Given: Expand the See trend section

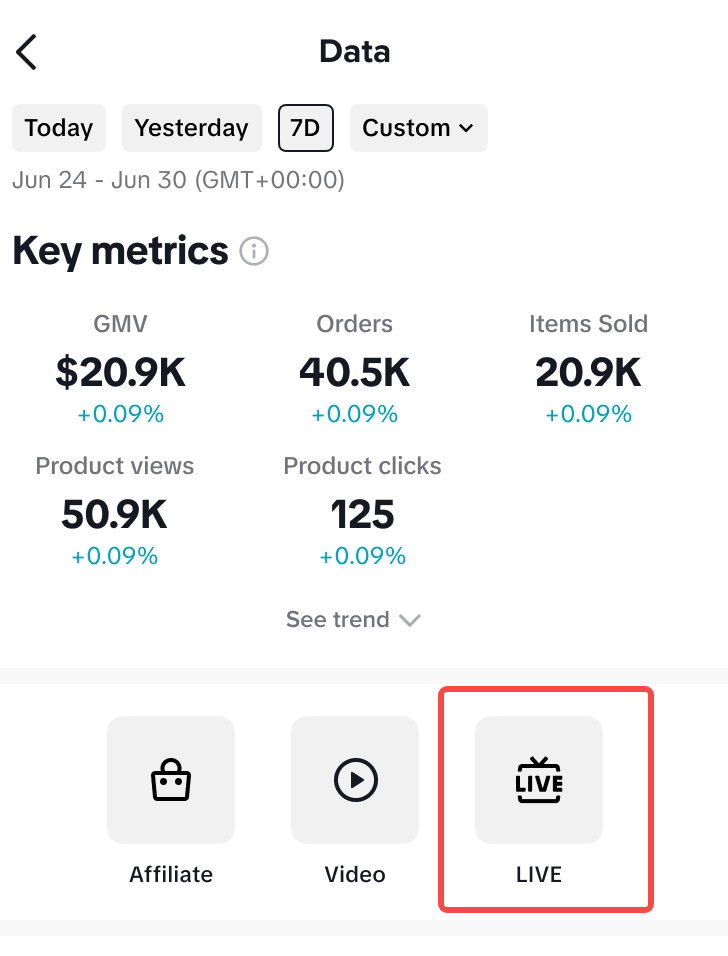Looking at the screenshot, I should (x=353, y=620).
